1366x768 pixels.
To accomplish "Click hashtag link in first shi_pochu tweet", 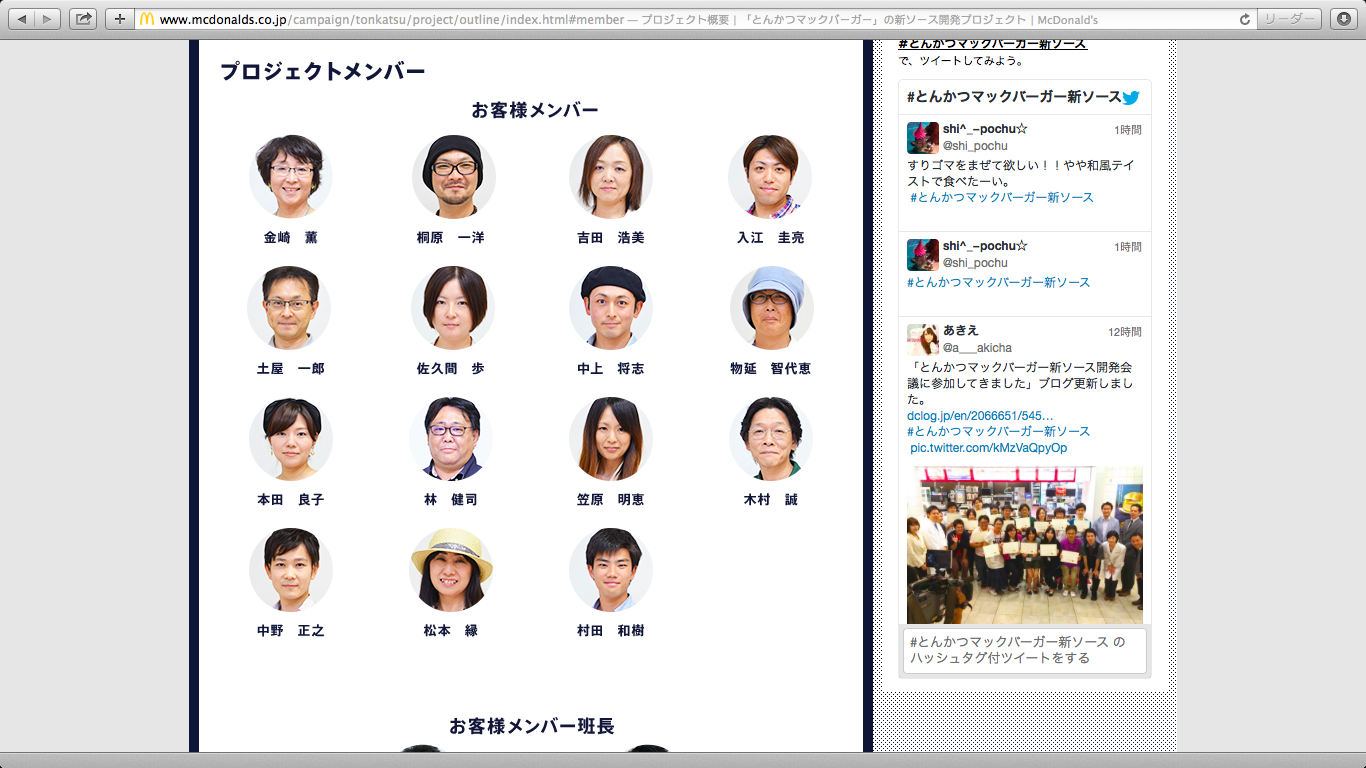I will pyautogui.click(x=1001, y=197).
